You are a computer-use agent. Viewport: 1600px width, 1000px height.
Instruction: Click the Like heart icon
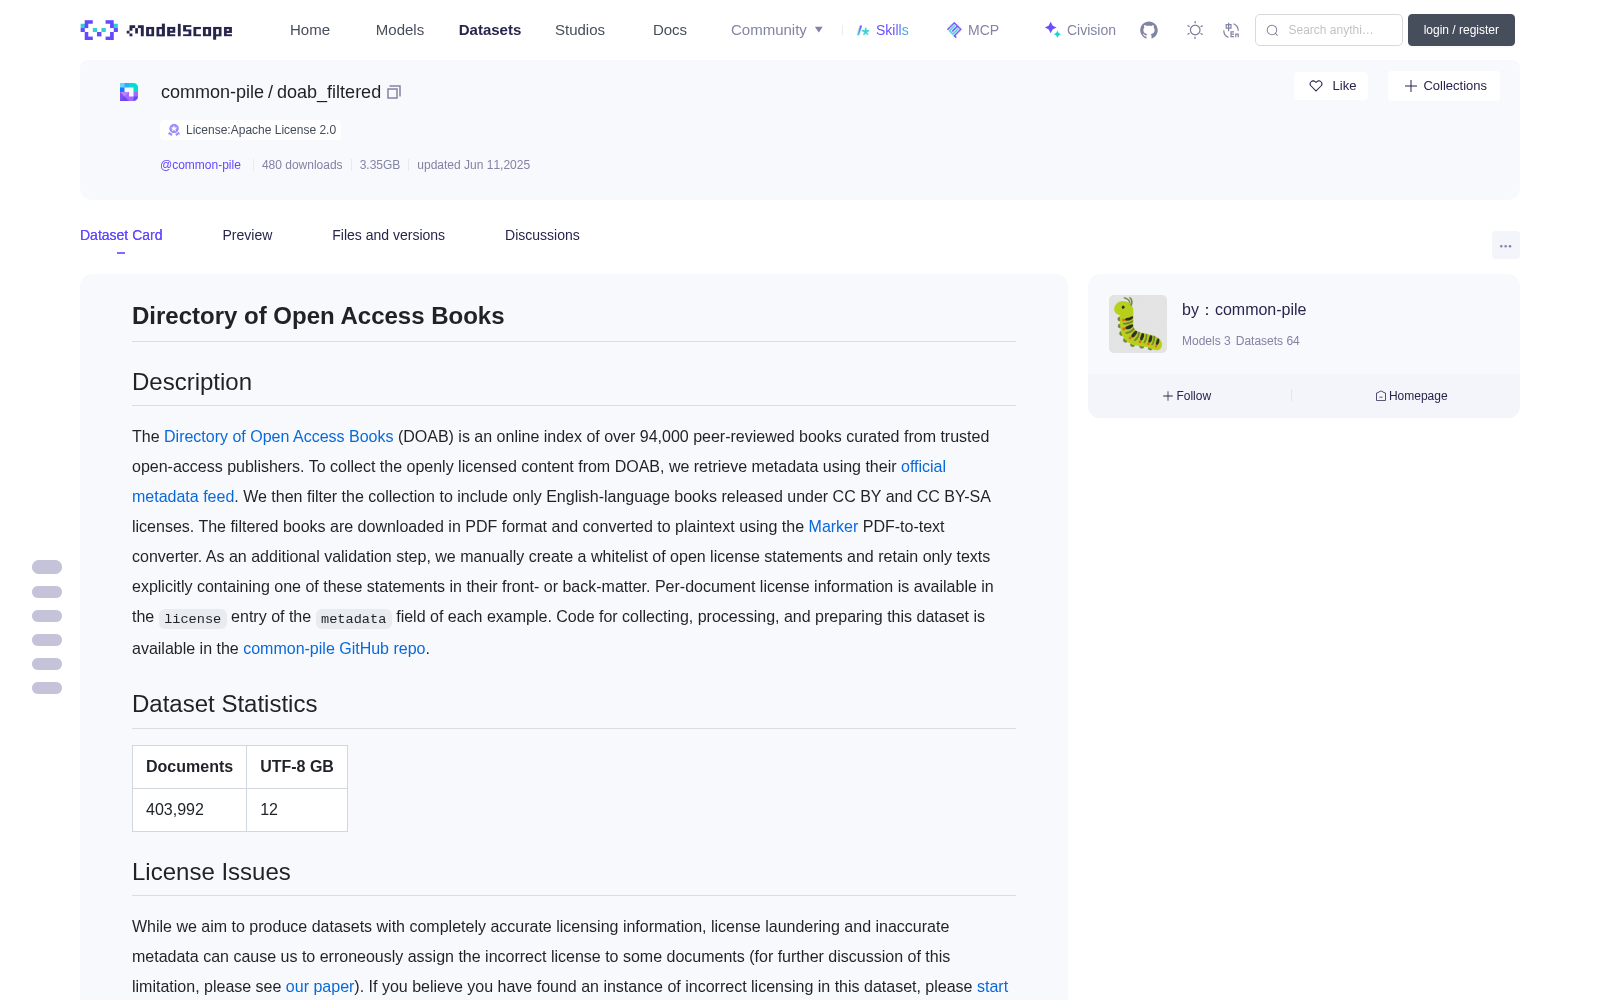click(x=1316, y=86)
